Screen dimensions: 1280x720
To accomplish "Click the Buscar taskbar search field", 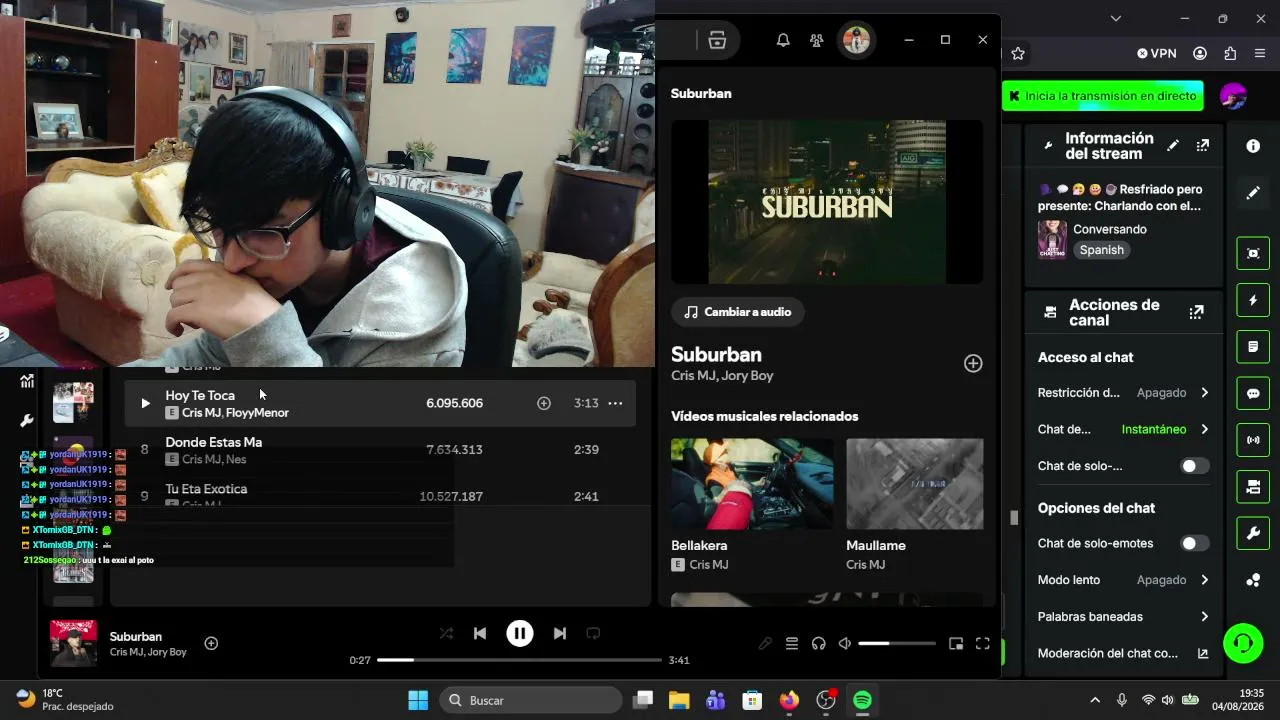I will pos(531,700).
